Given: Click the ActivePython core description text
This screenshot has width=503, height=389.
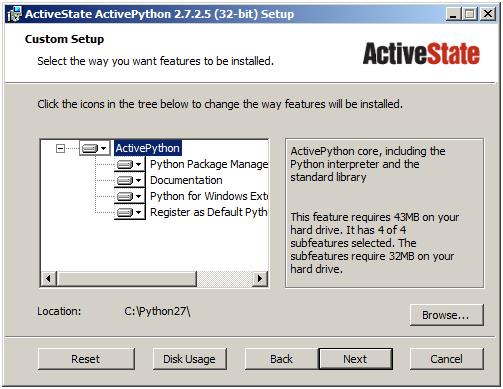Looking at the screenshot, I should pyautogui.click(x=368, y=164).
